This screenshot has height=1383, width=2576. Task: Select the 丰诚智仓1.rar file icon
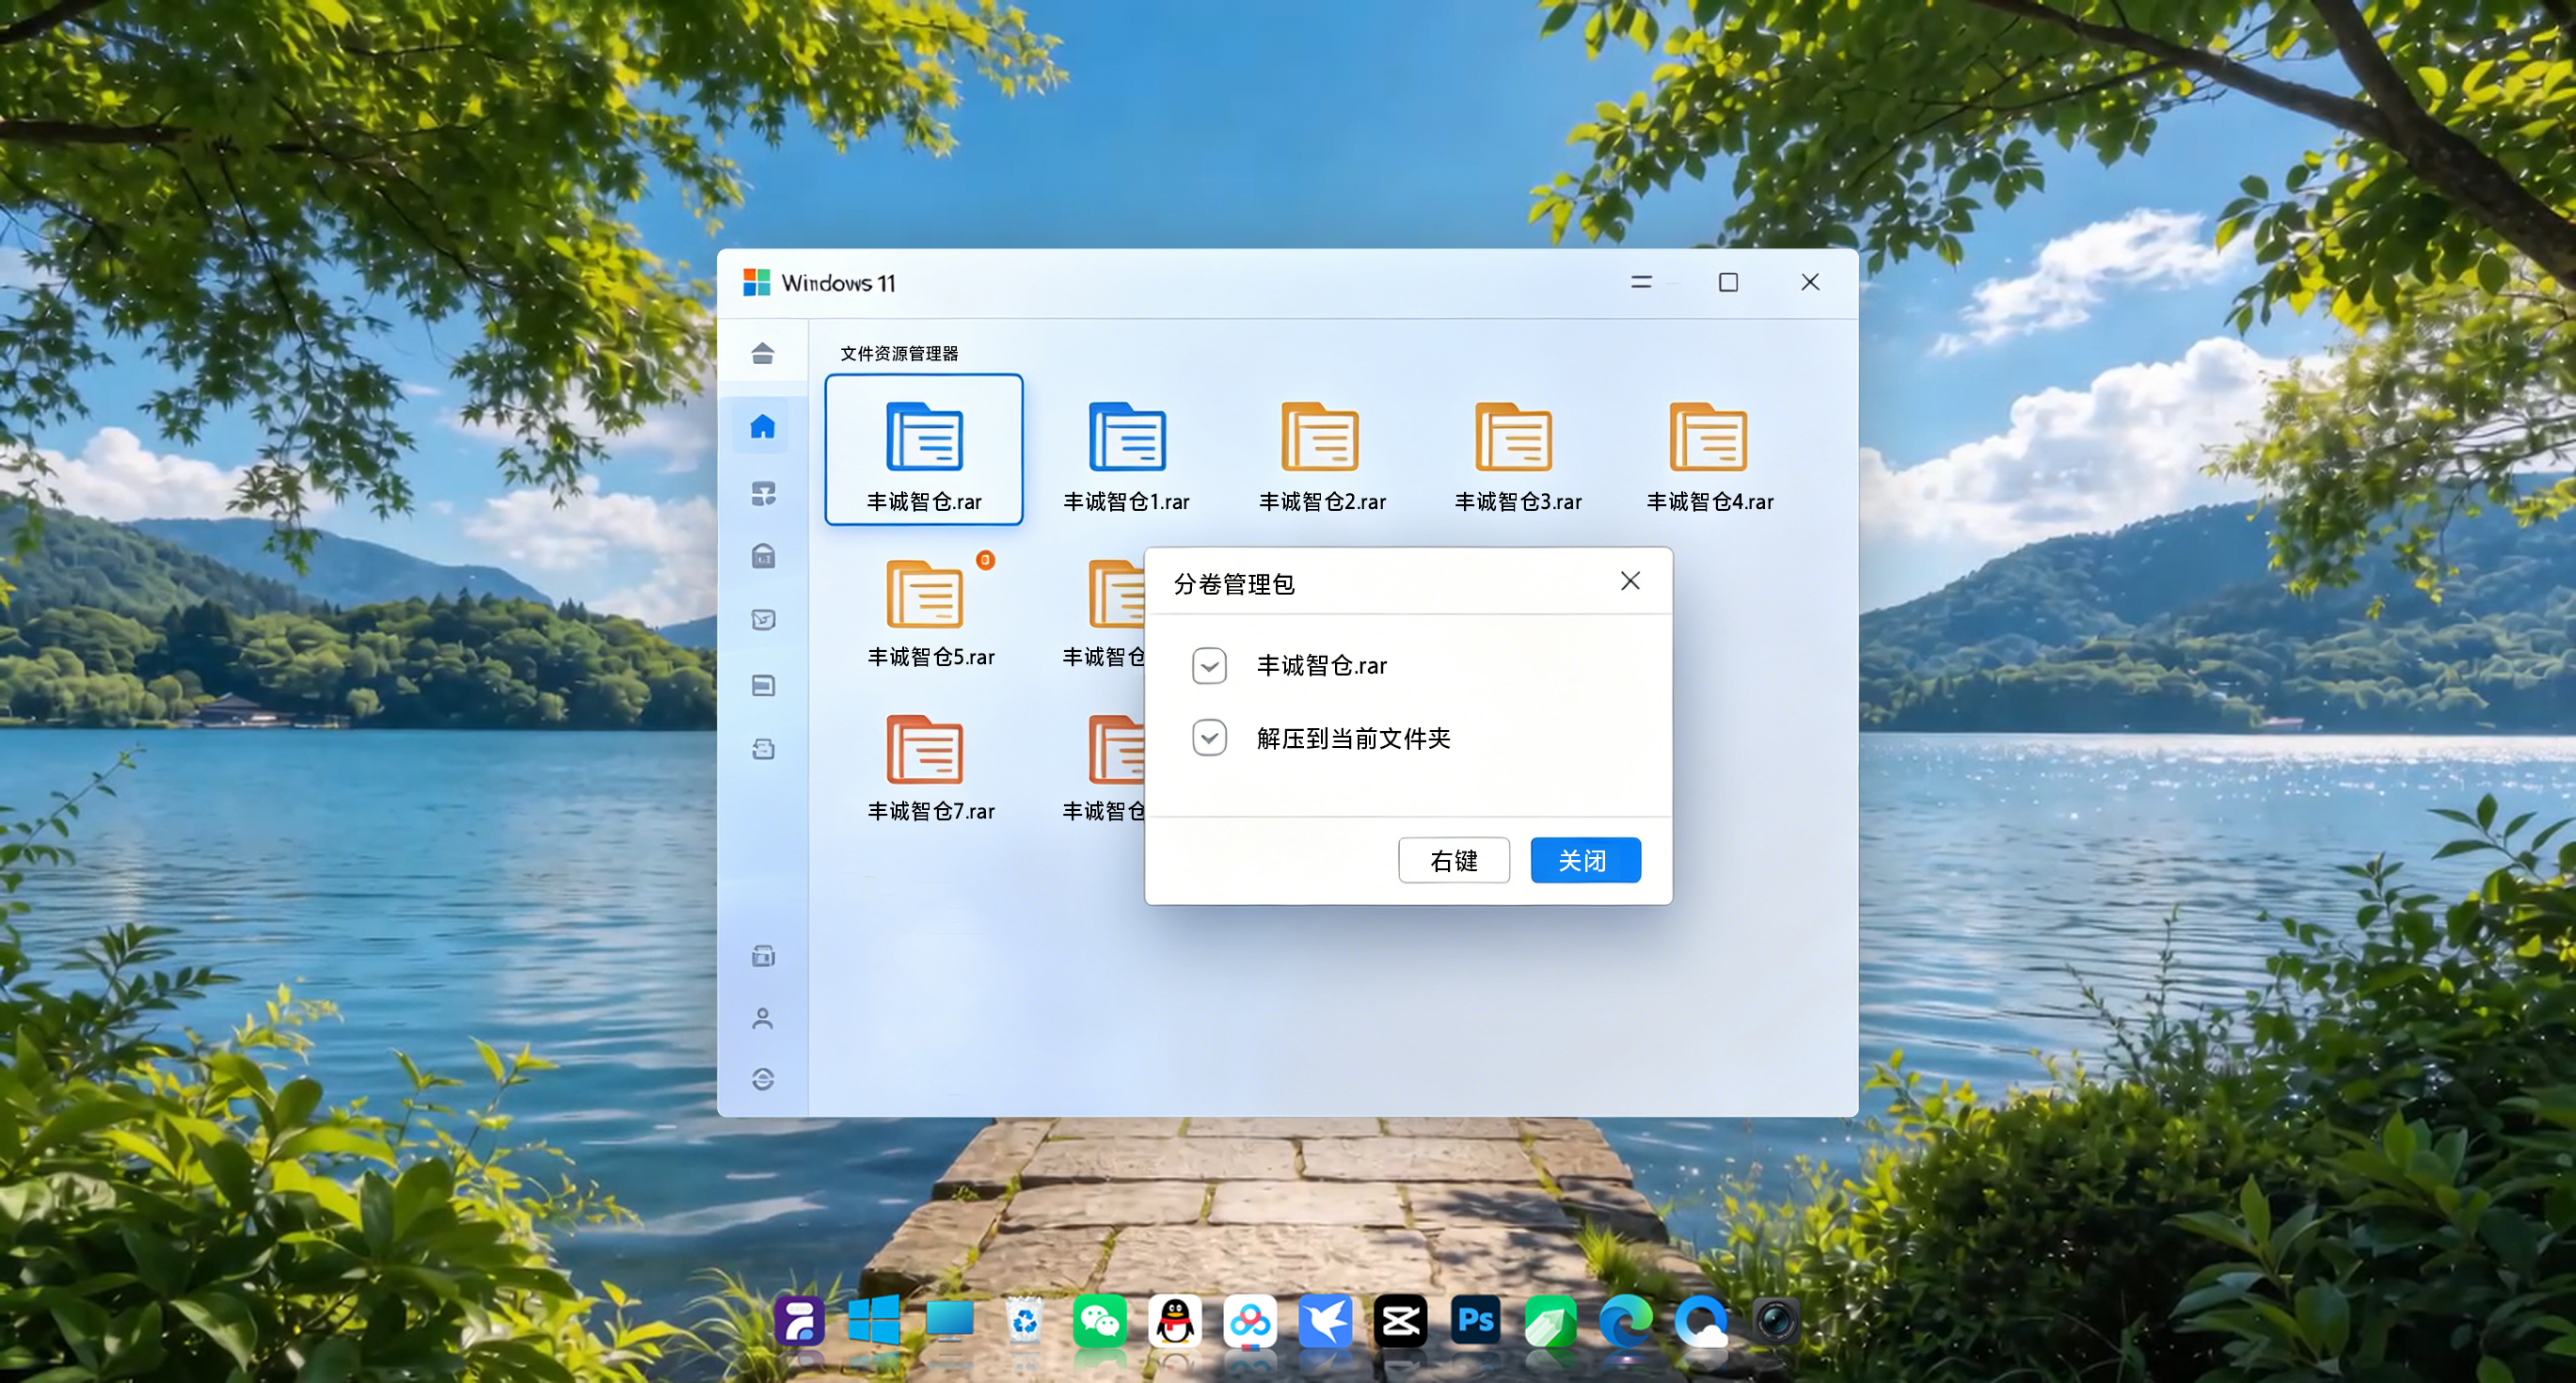[1127, 436]
